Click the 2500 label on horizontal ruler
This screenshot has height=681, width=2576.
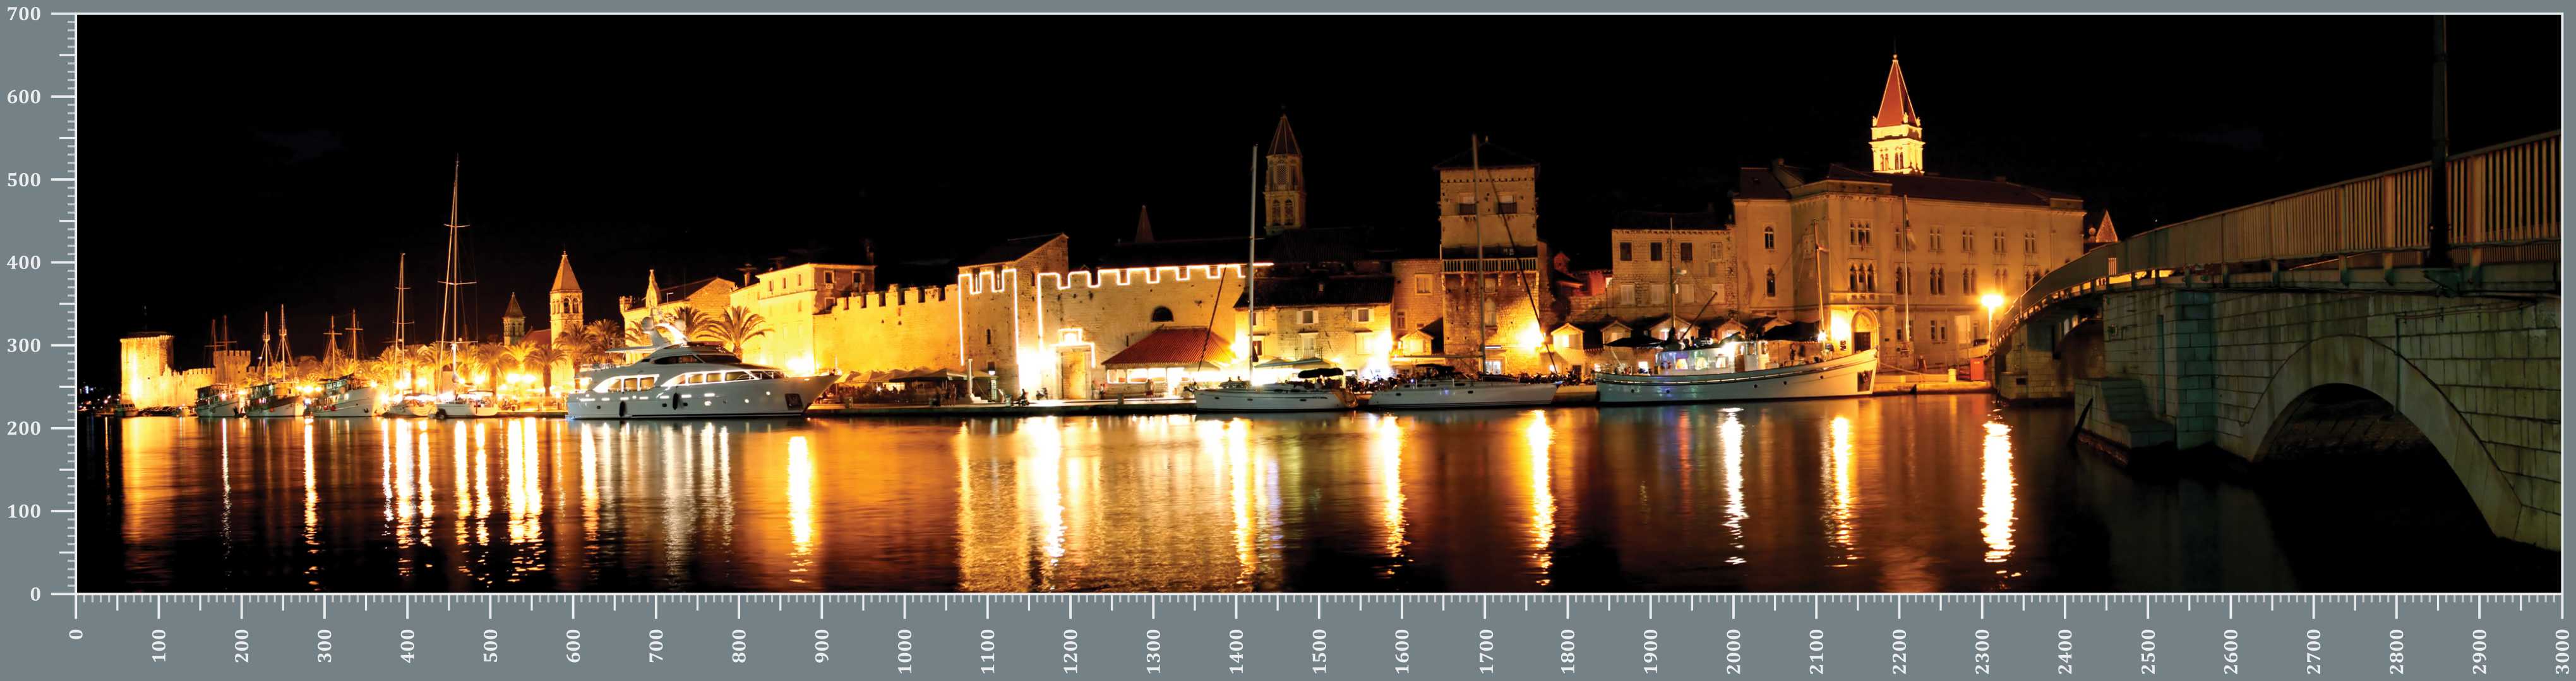2147,652
